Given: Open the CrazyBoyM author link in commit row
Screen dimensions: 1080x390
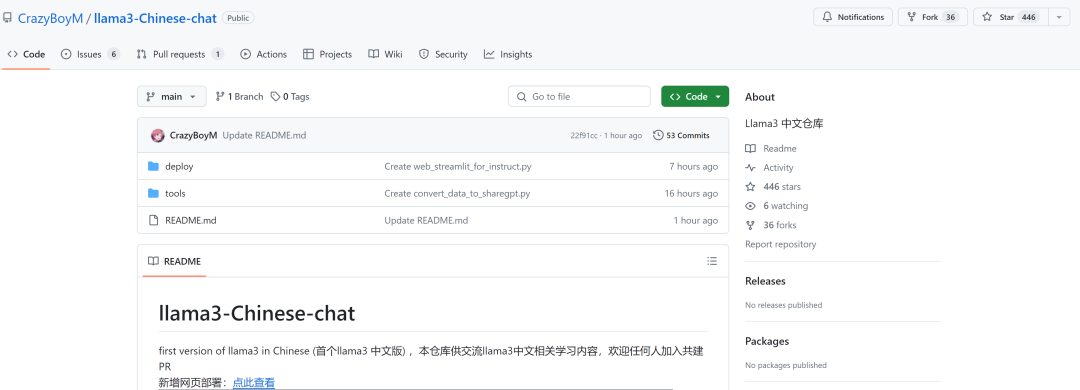Looking at the screenshot, I should [x=194, y=135].
